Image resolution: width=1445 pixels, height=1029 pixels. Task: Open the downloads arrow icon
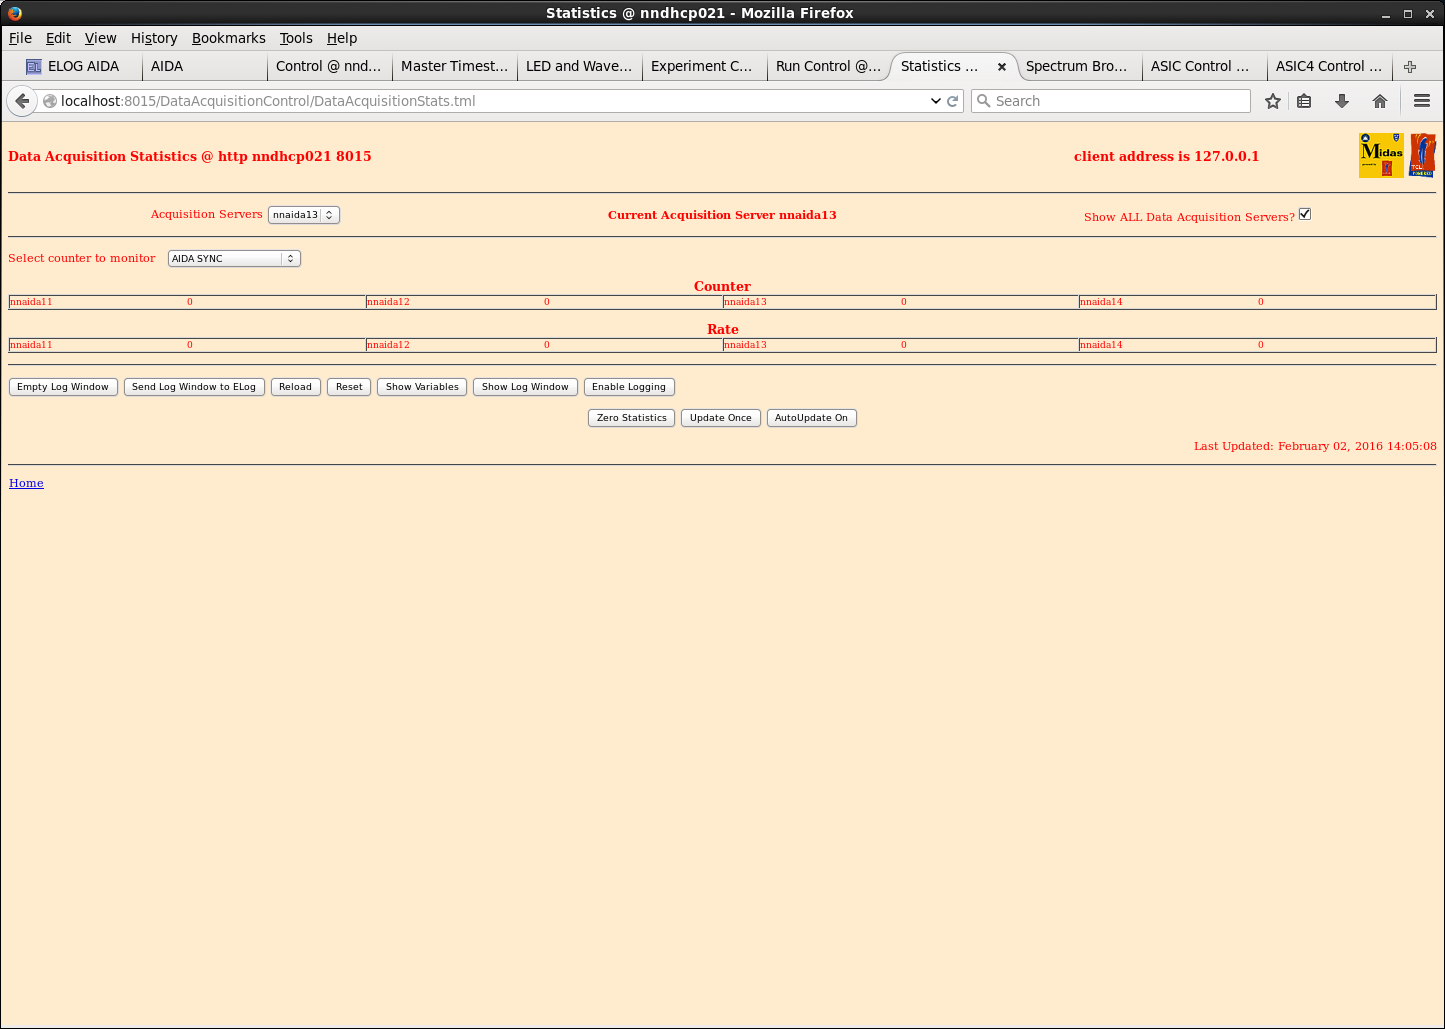coord(1342,101)
